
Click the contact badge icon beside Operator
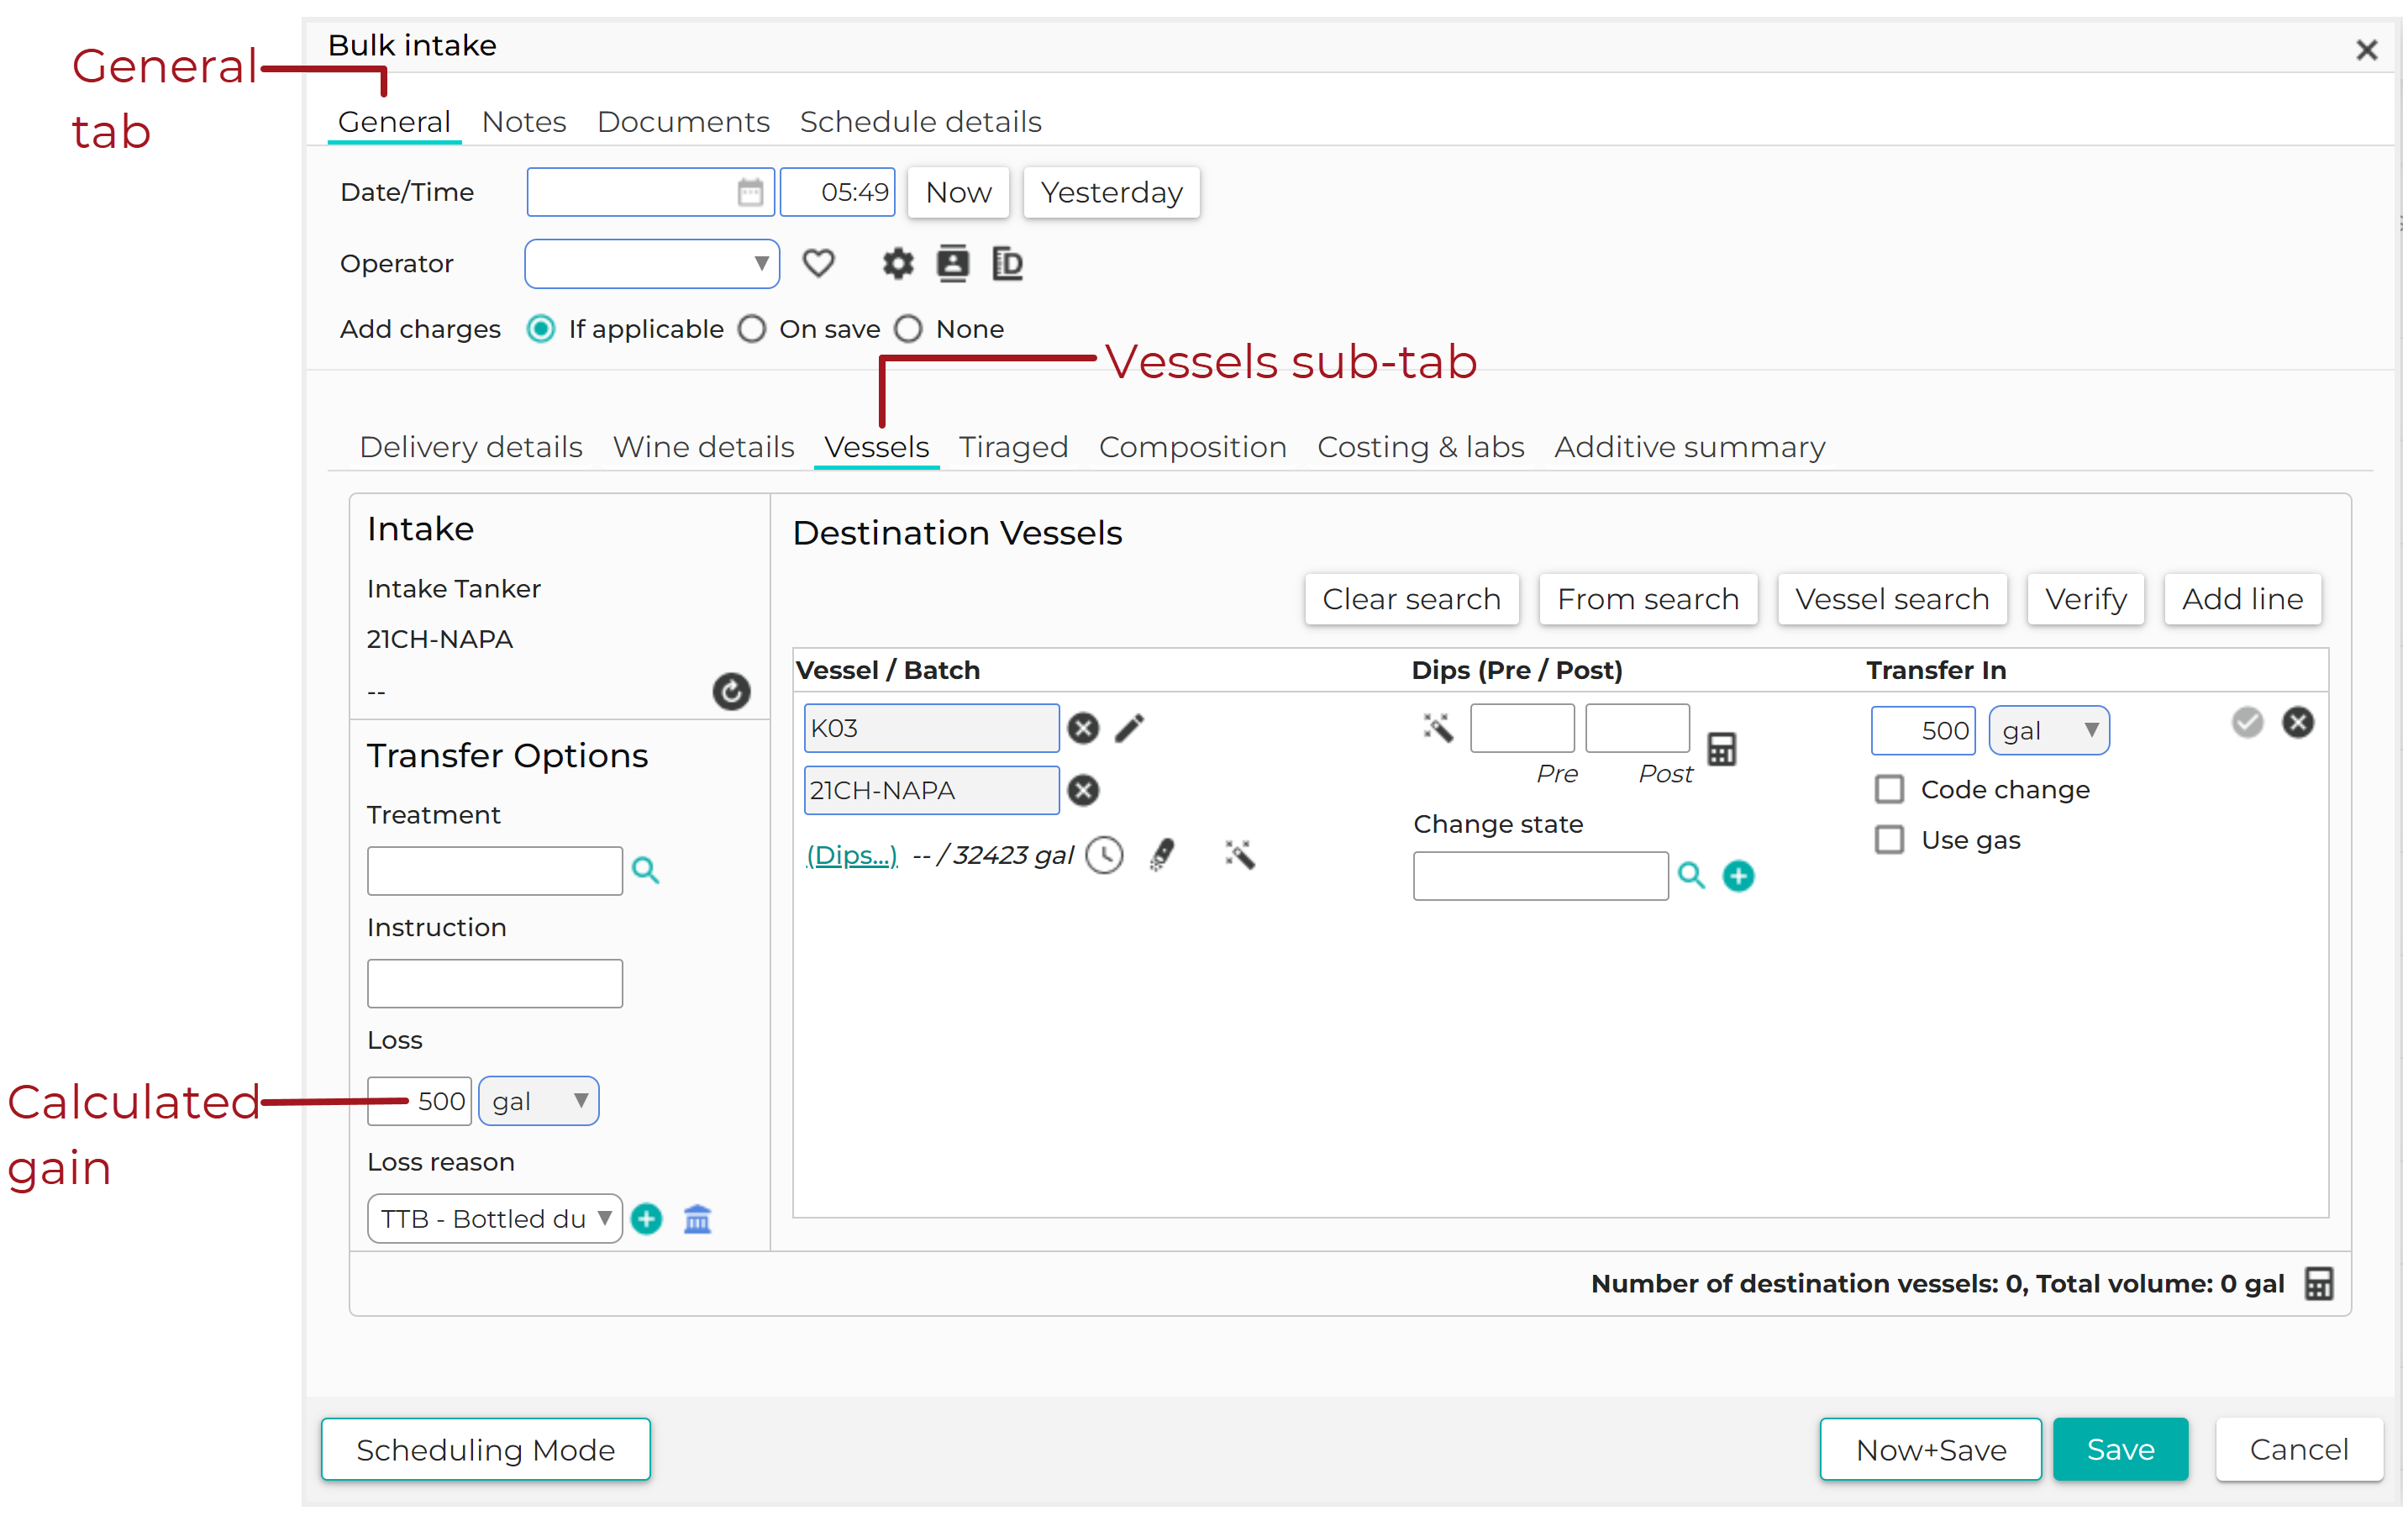[x=952, y=264]
